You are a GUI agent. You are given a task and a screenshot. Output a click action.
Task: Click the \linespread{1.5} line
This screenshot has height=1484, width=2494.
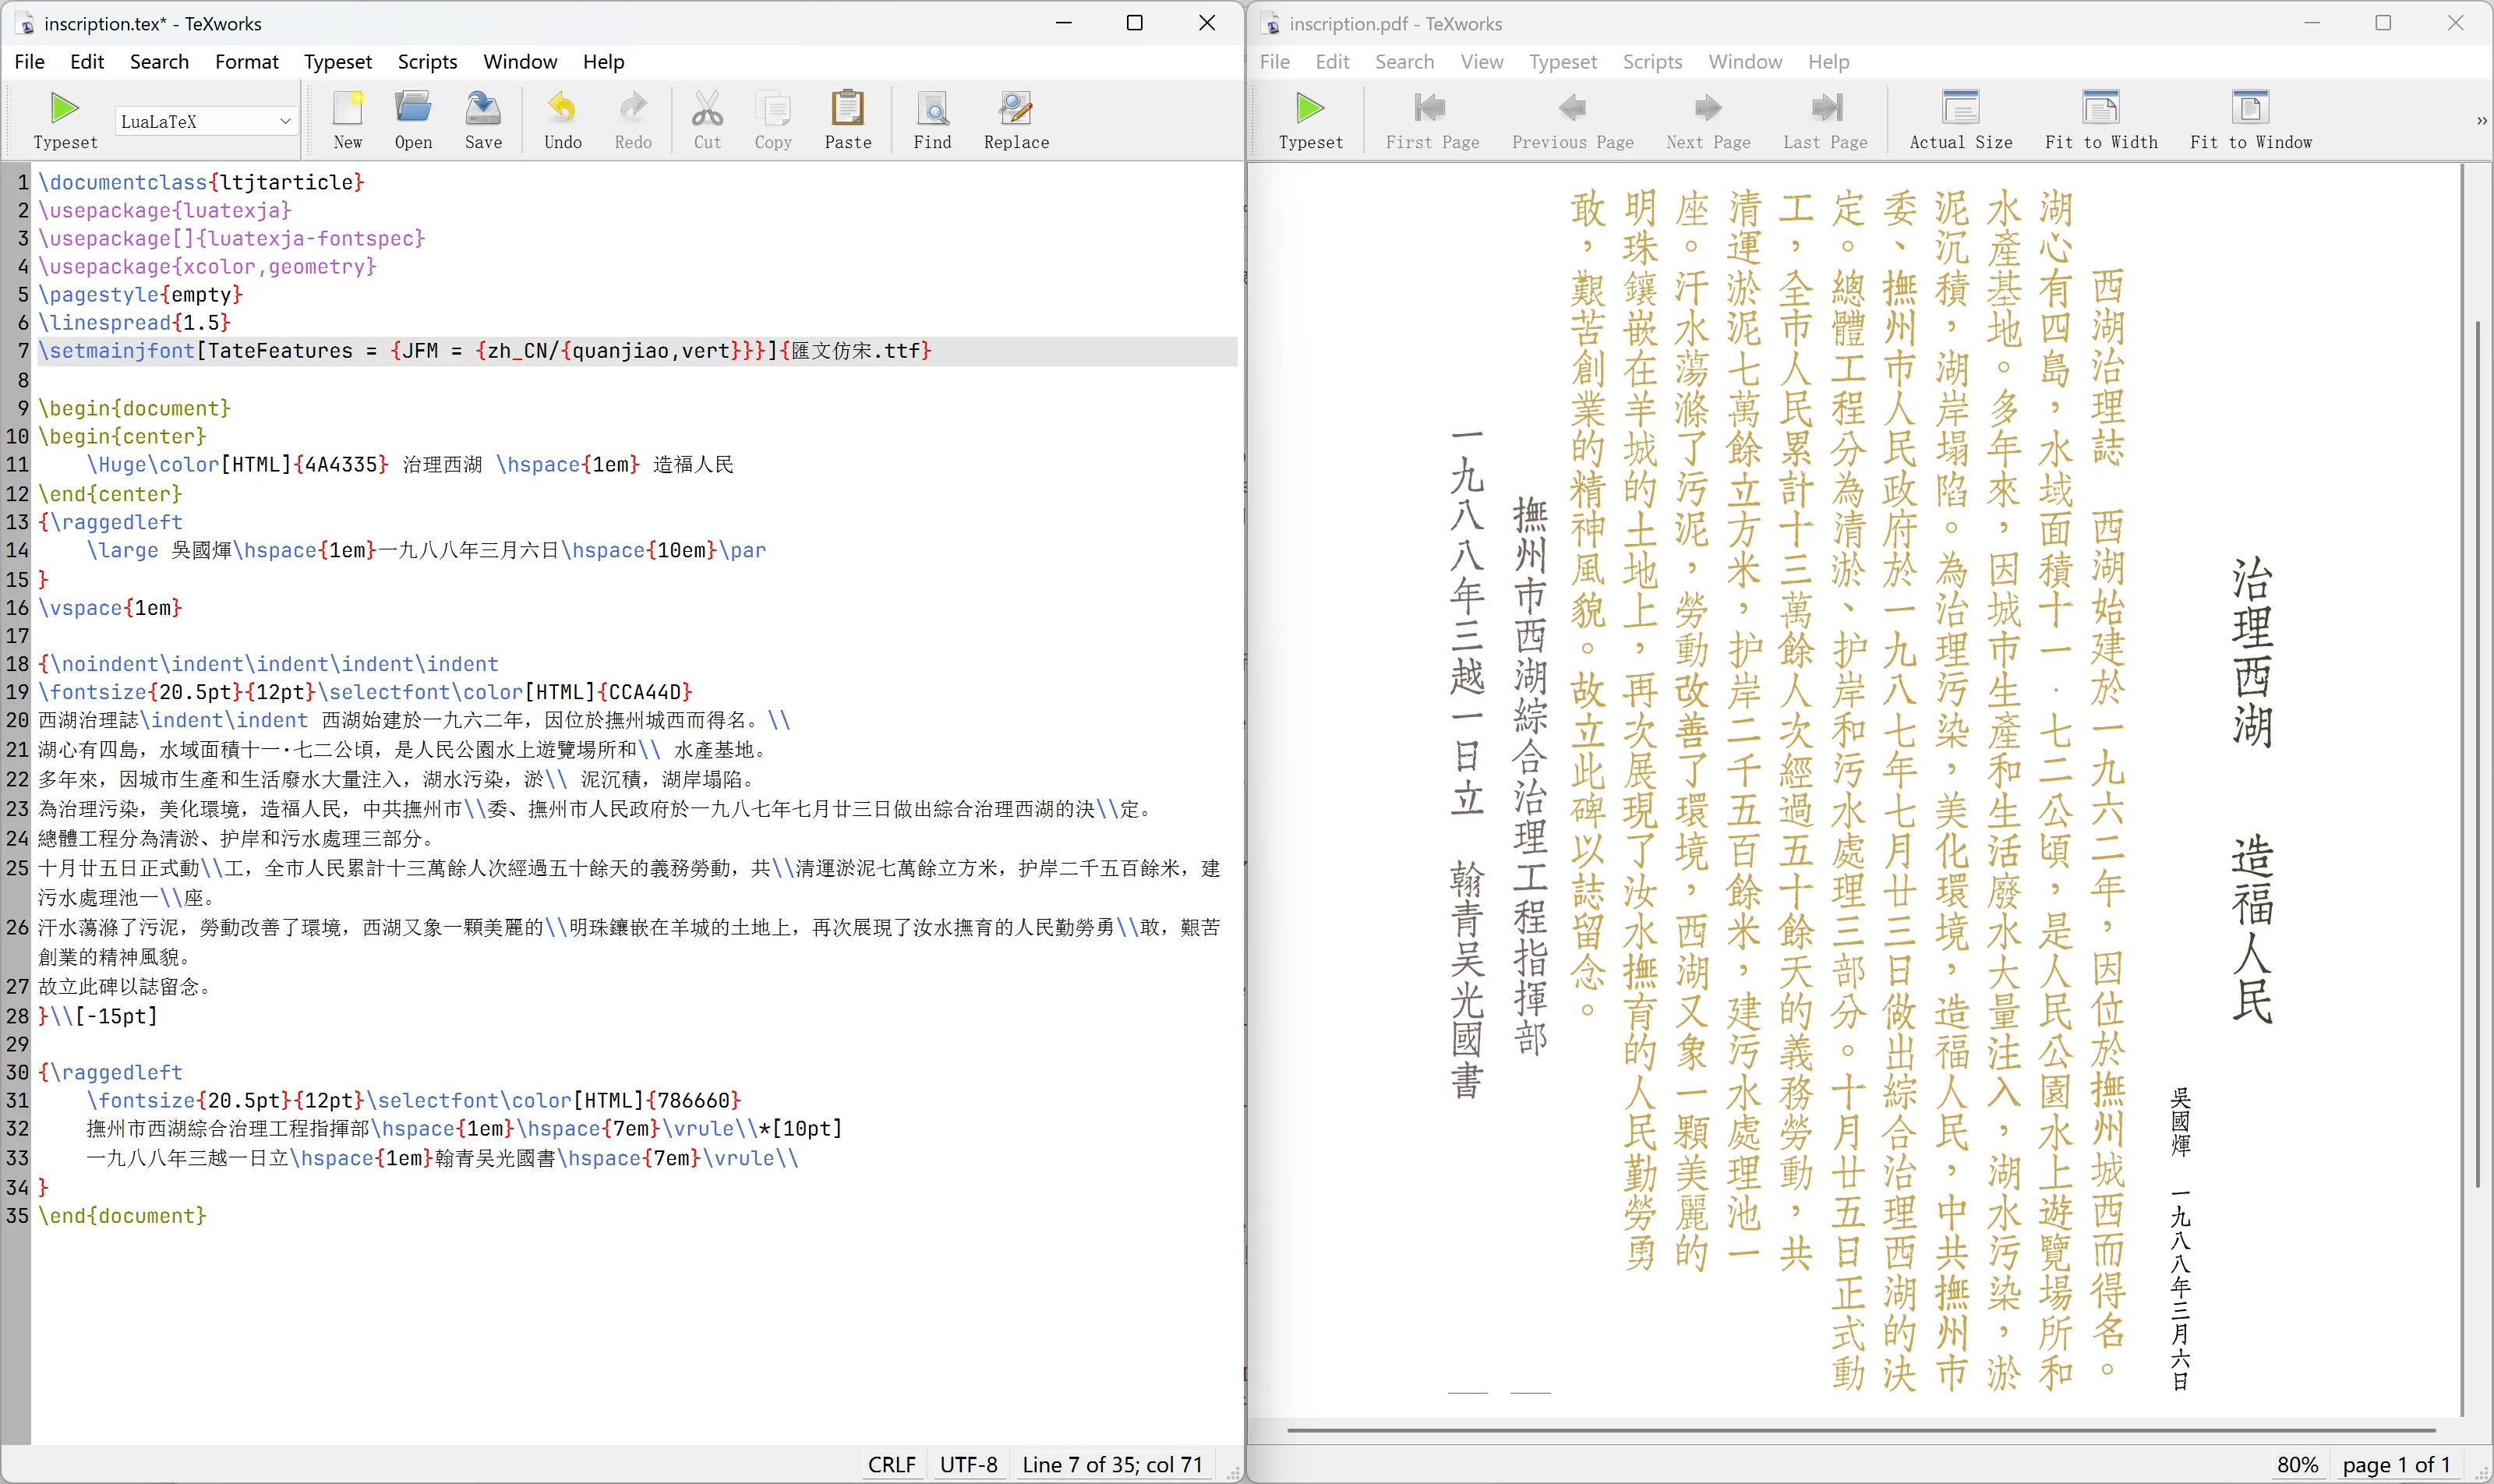pyautogui.click(x=134, y=322)
